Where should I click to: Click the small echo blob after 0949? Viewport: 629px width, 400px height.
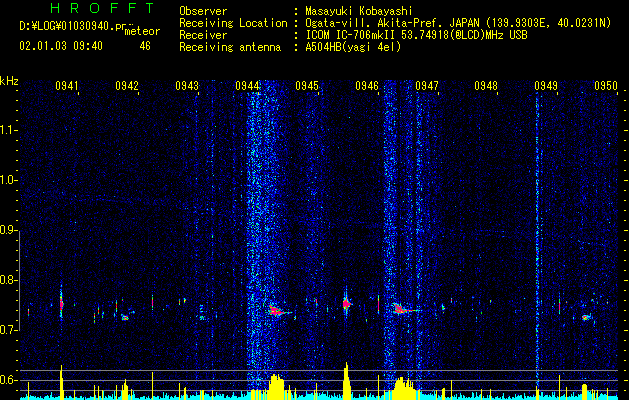(x=585, y=318)
